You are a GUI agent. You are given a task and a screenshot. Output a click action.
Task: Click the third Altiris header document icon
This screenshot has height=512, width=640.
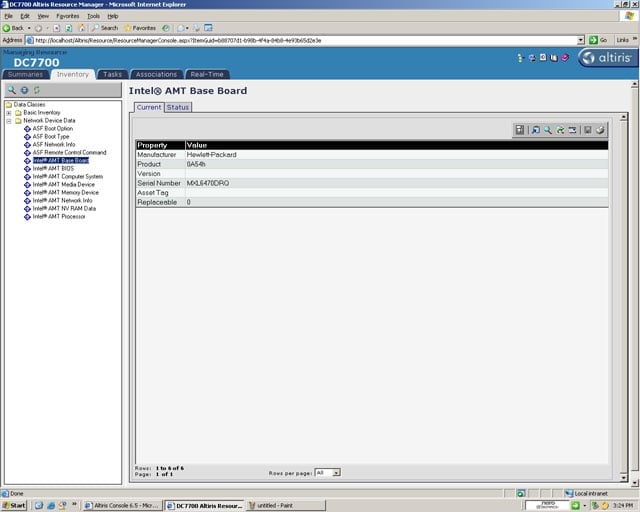point(543,58)
